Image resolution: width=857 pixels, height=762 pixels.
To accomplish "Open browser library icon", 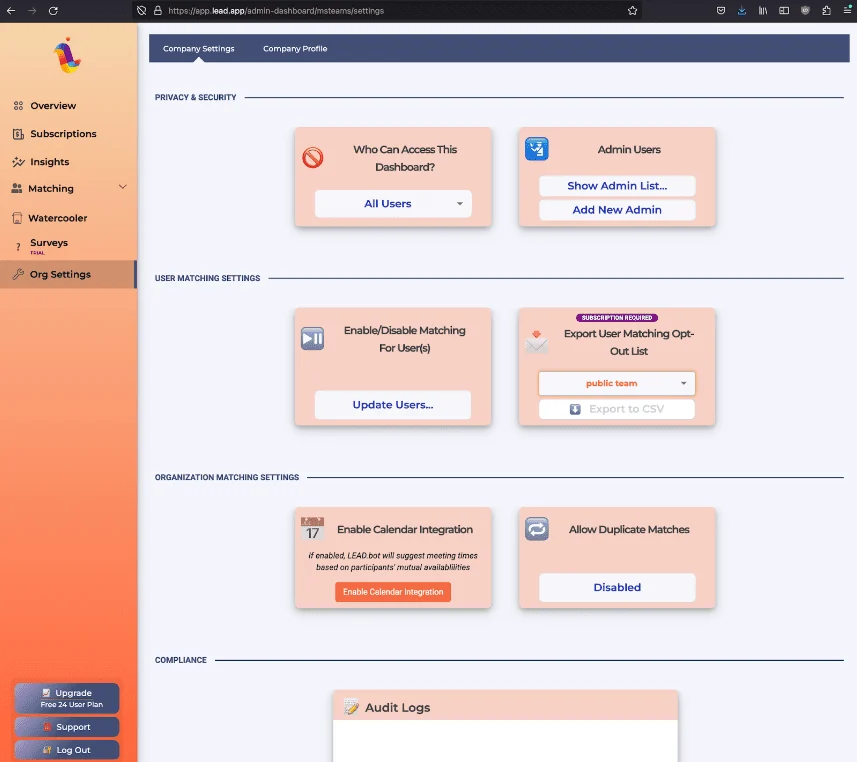I will tap(762, 10).
